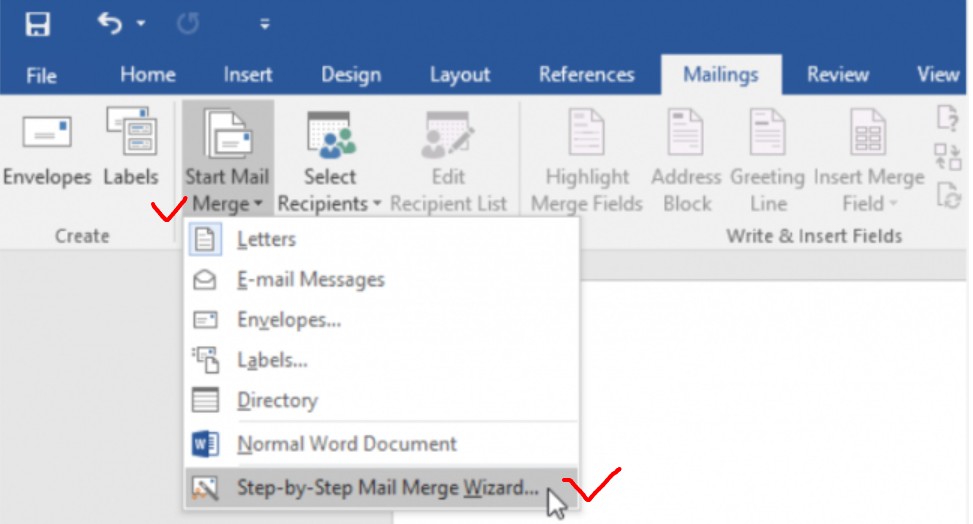Switch to the Home tab
Viewport: 973px width, 524px height.
click(x=148, y=75)
